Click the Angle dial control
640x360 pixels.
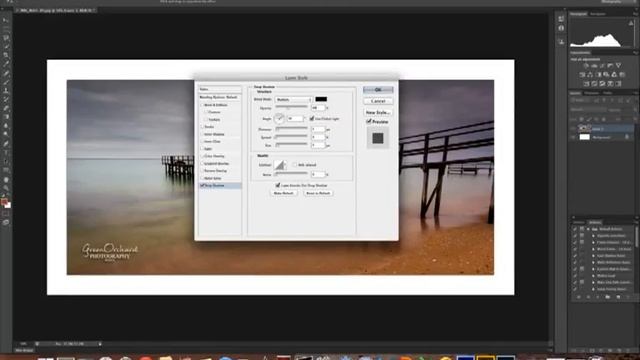point(279,118)
